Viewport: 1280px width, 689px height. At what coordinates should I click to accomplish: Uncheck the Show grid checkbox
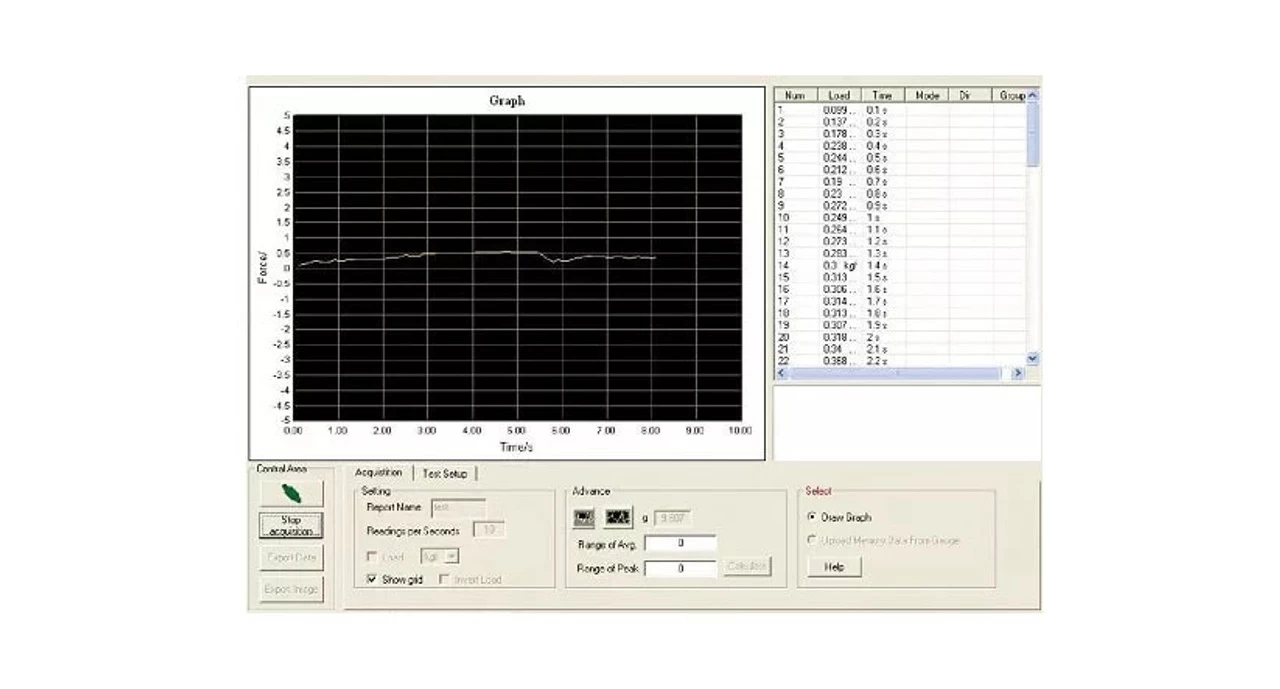click(x=373, y=580)
